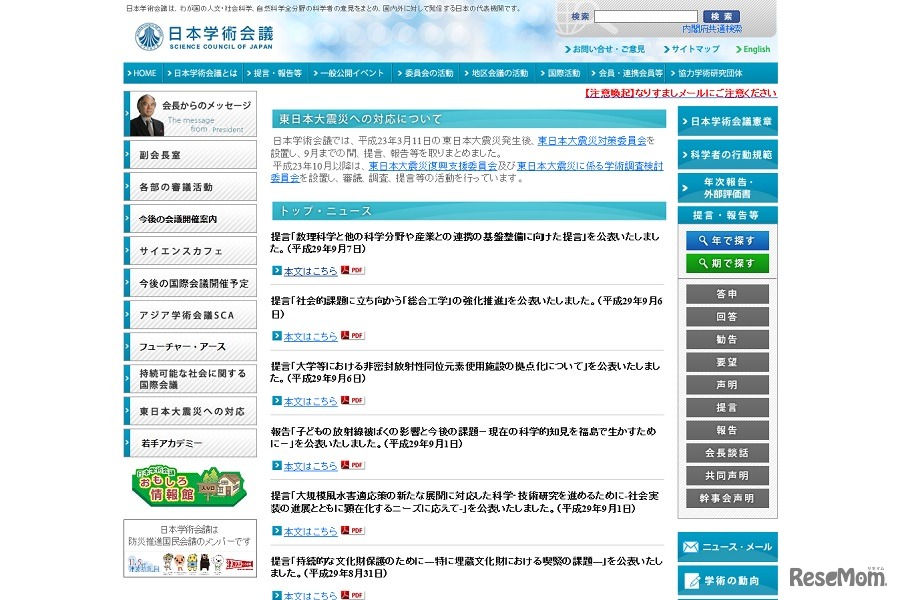Select the magnifier icon for 期で探す
900x600 pixels.
coord(704,262)
